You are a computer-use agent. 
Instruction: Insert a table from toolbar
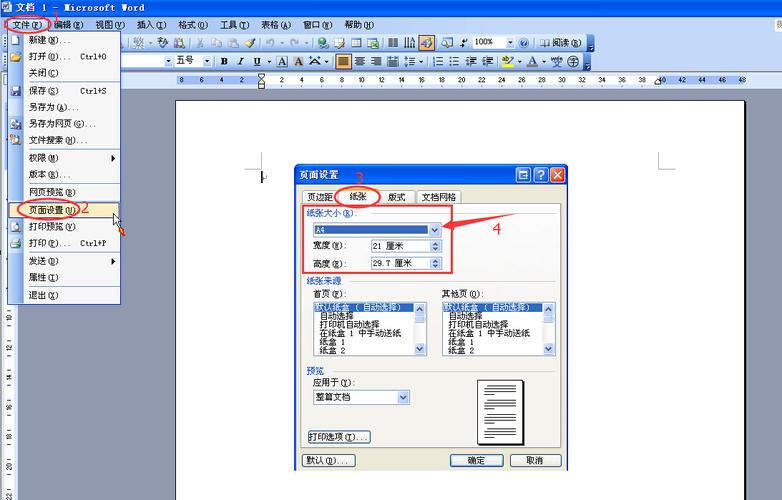(356, 43)
